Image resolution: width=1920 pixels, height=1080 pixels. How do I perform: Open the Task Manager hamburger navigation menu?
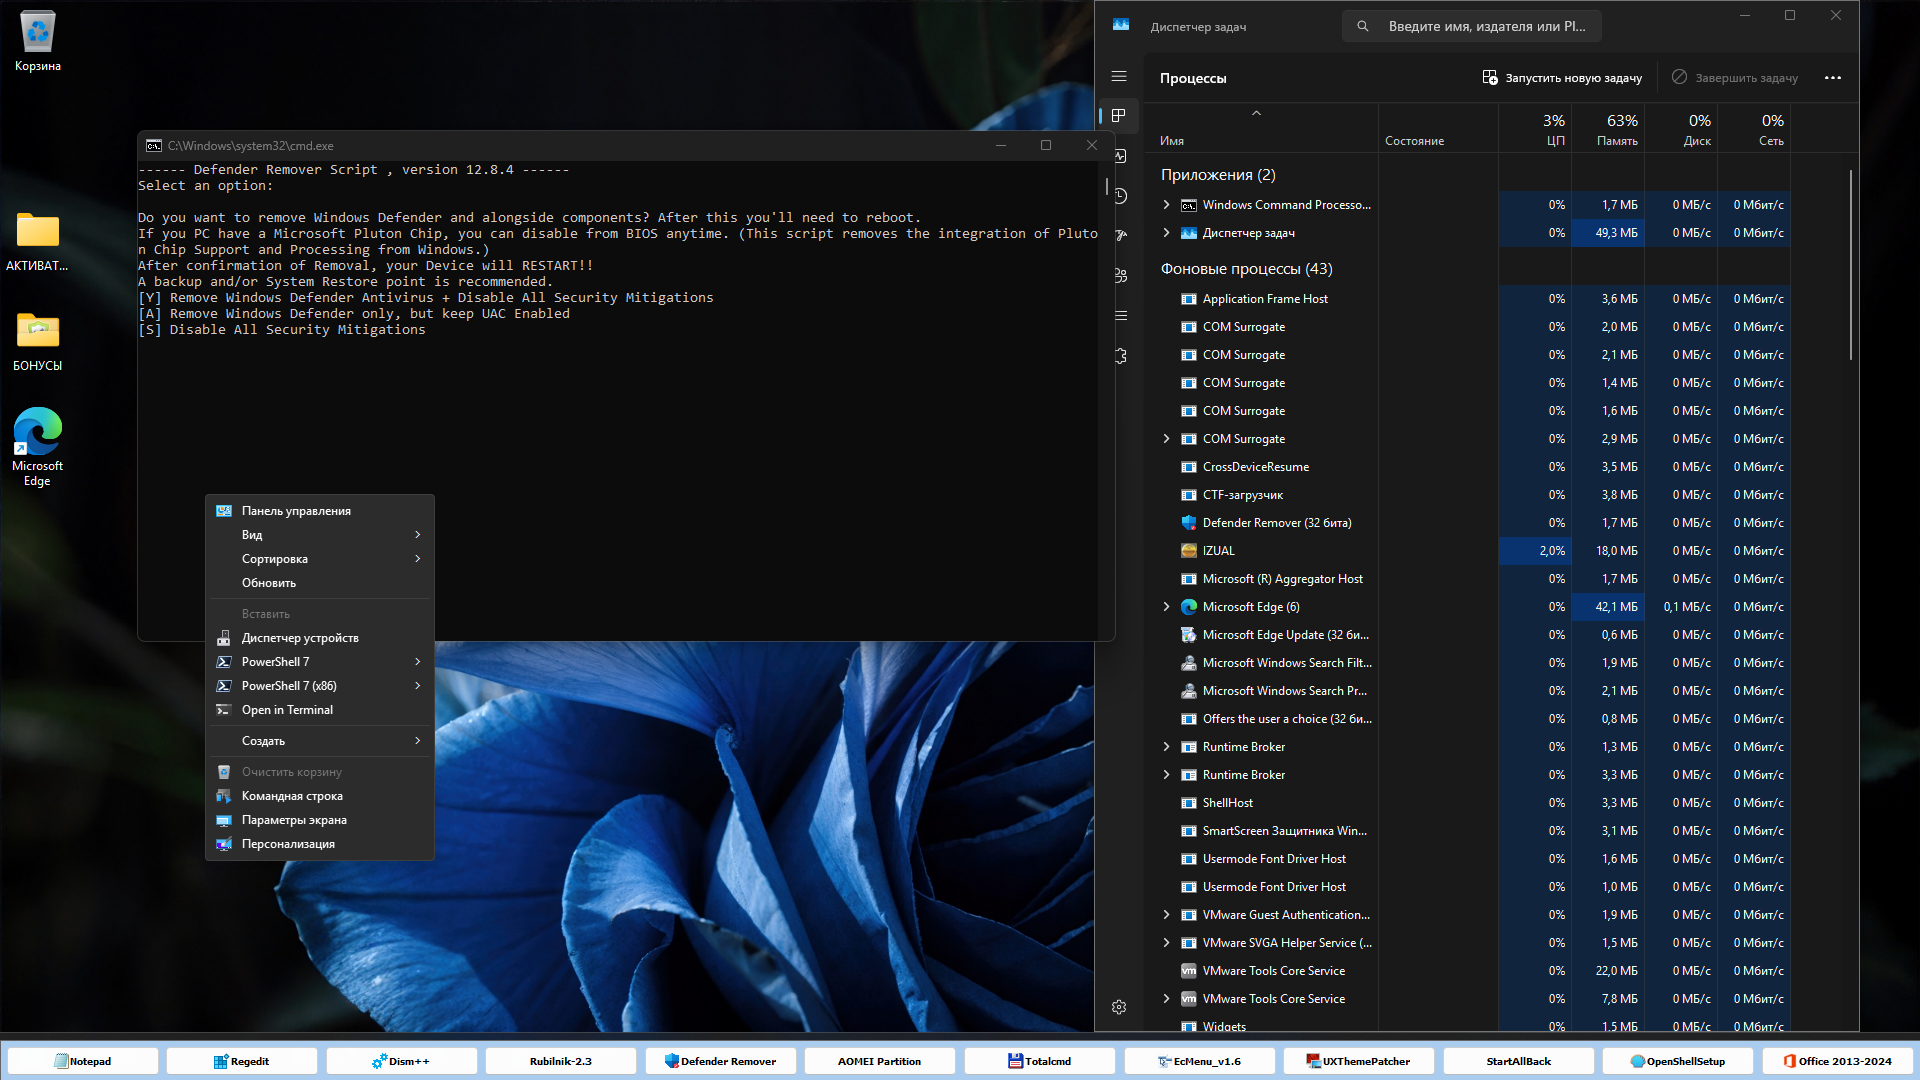(x=1119, y=77)
